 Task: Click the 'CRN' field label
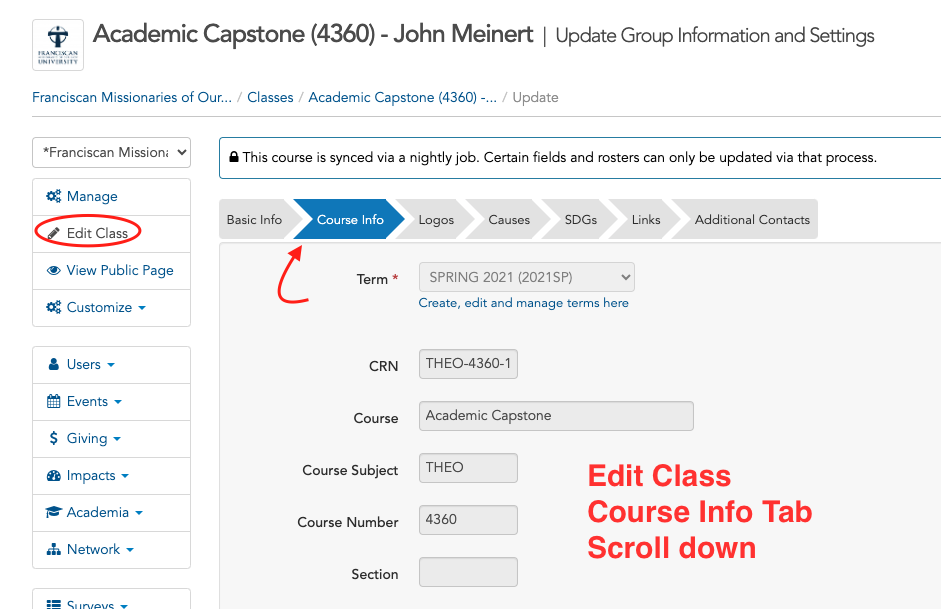point(383,366)
